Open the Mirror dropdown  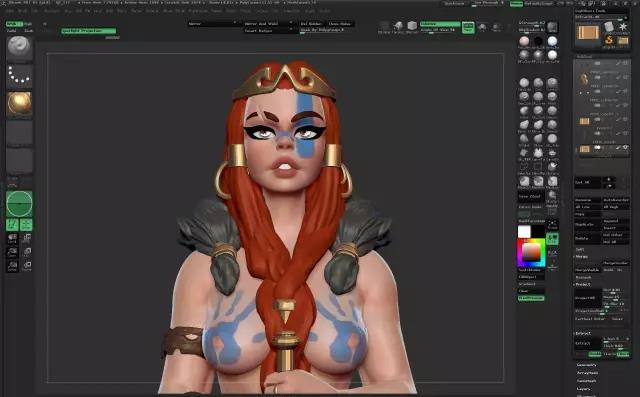213,24
